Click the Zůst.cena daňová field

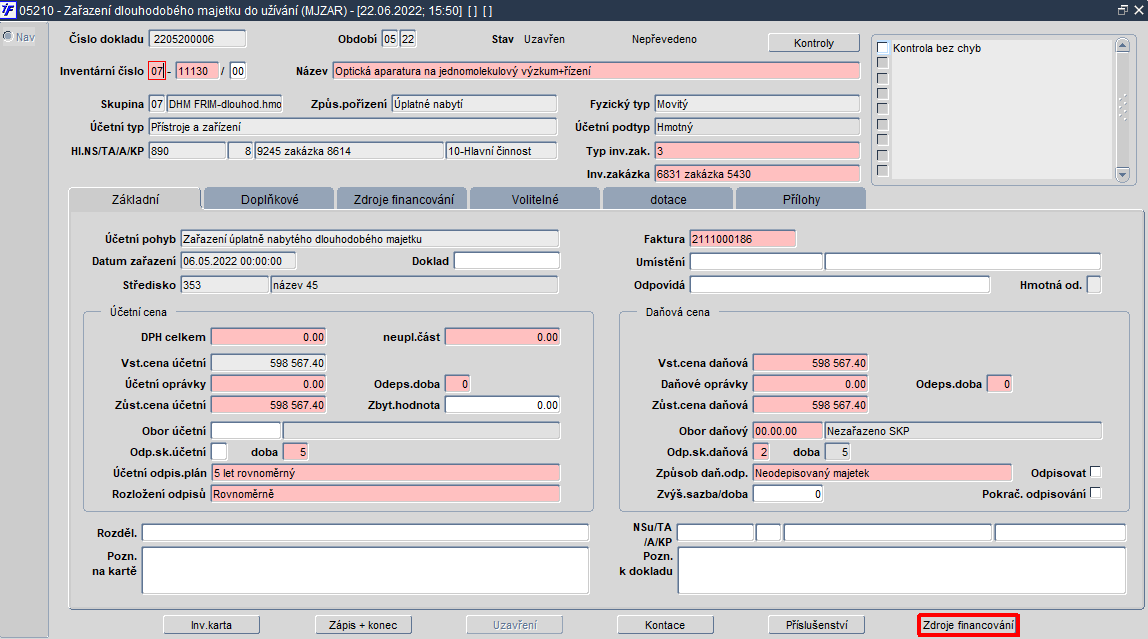(810, 405)
